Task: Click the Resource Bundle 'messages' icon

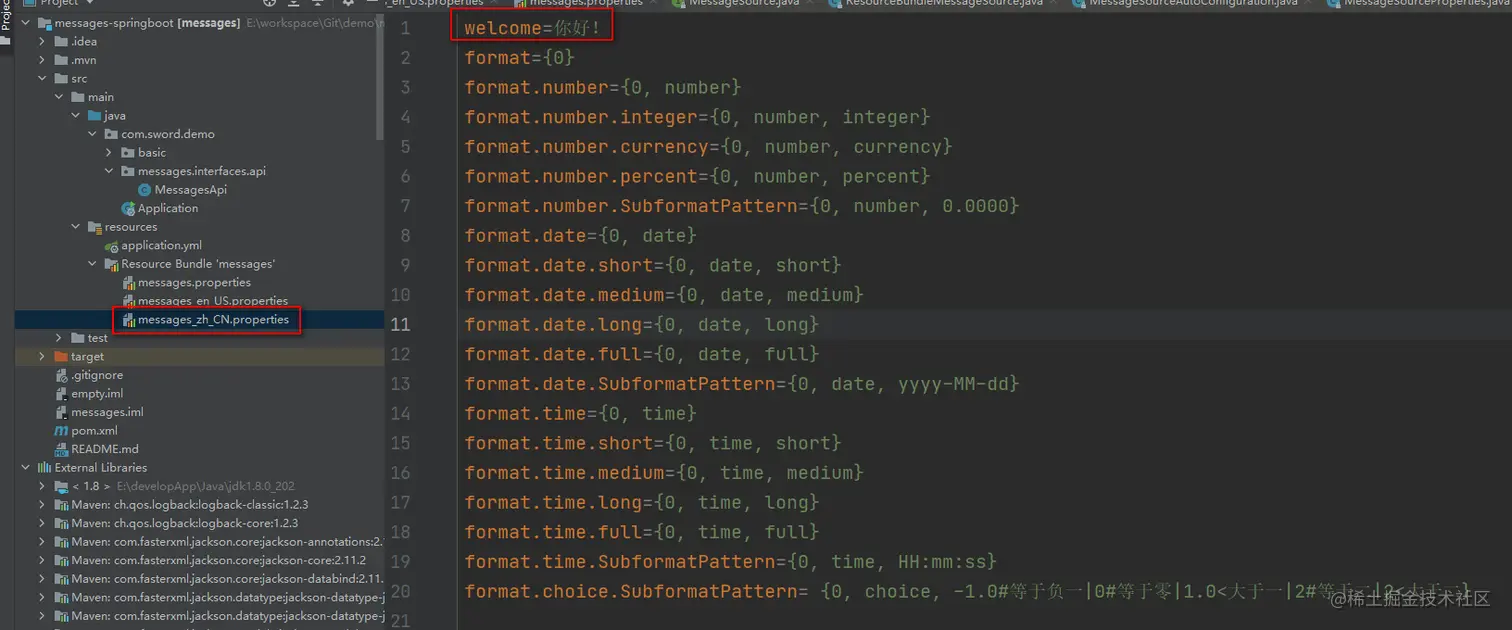Action: pos(111,264)
